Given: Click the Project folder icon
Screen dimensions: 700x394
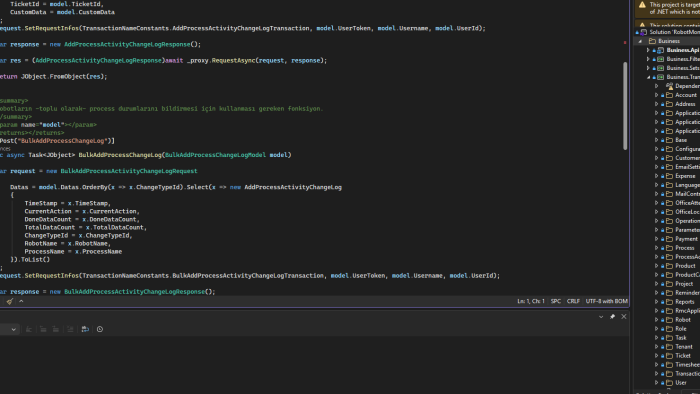Looking at the screenshot, I should [669, 284].
